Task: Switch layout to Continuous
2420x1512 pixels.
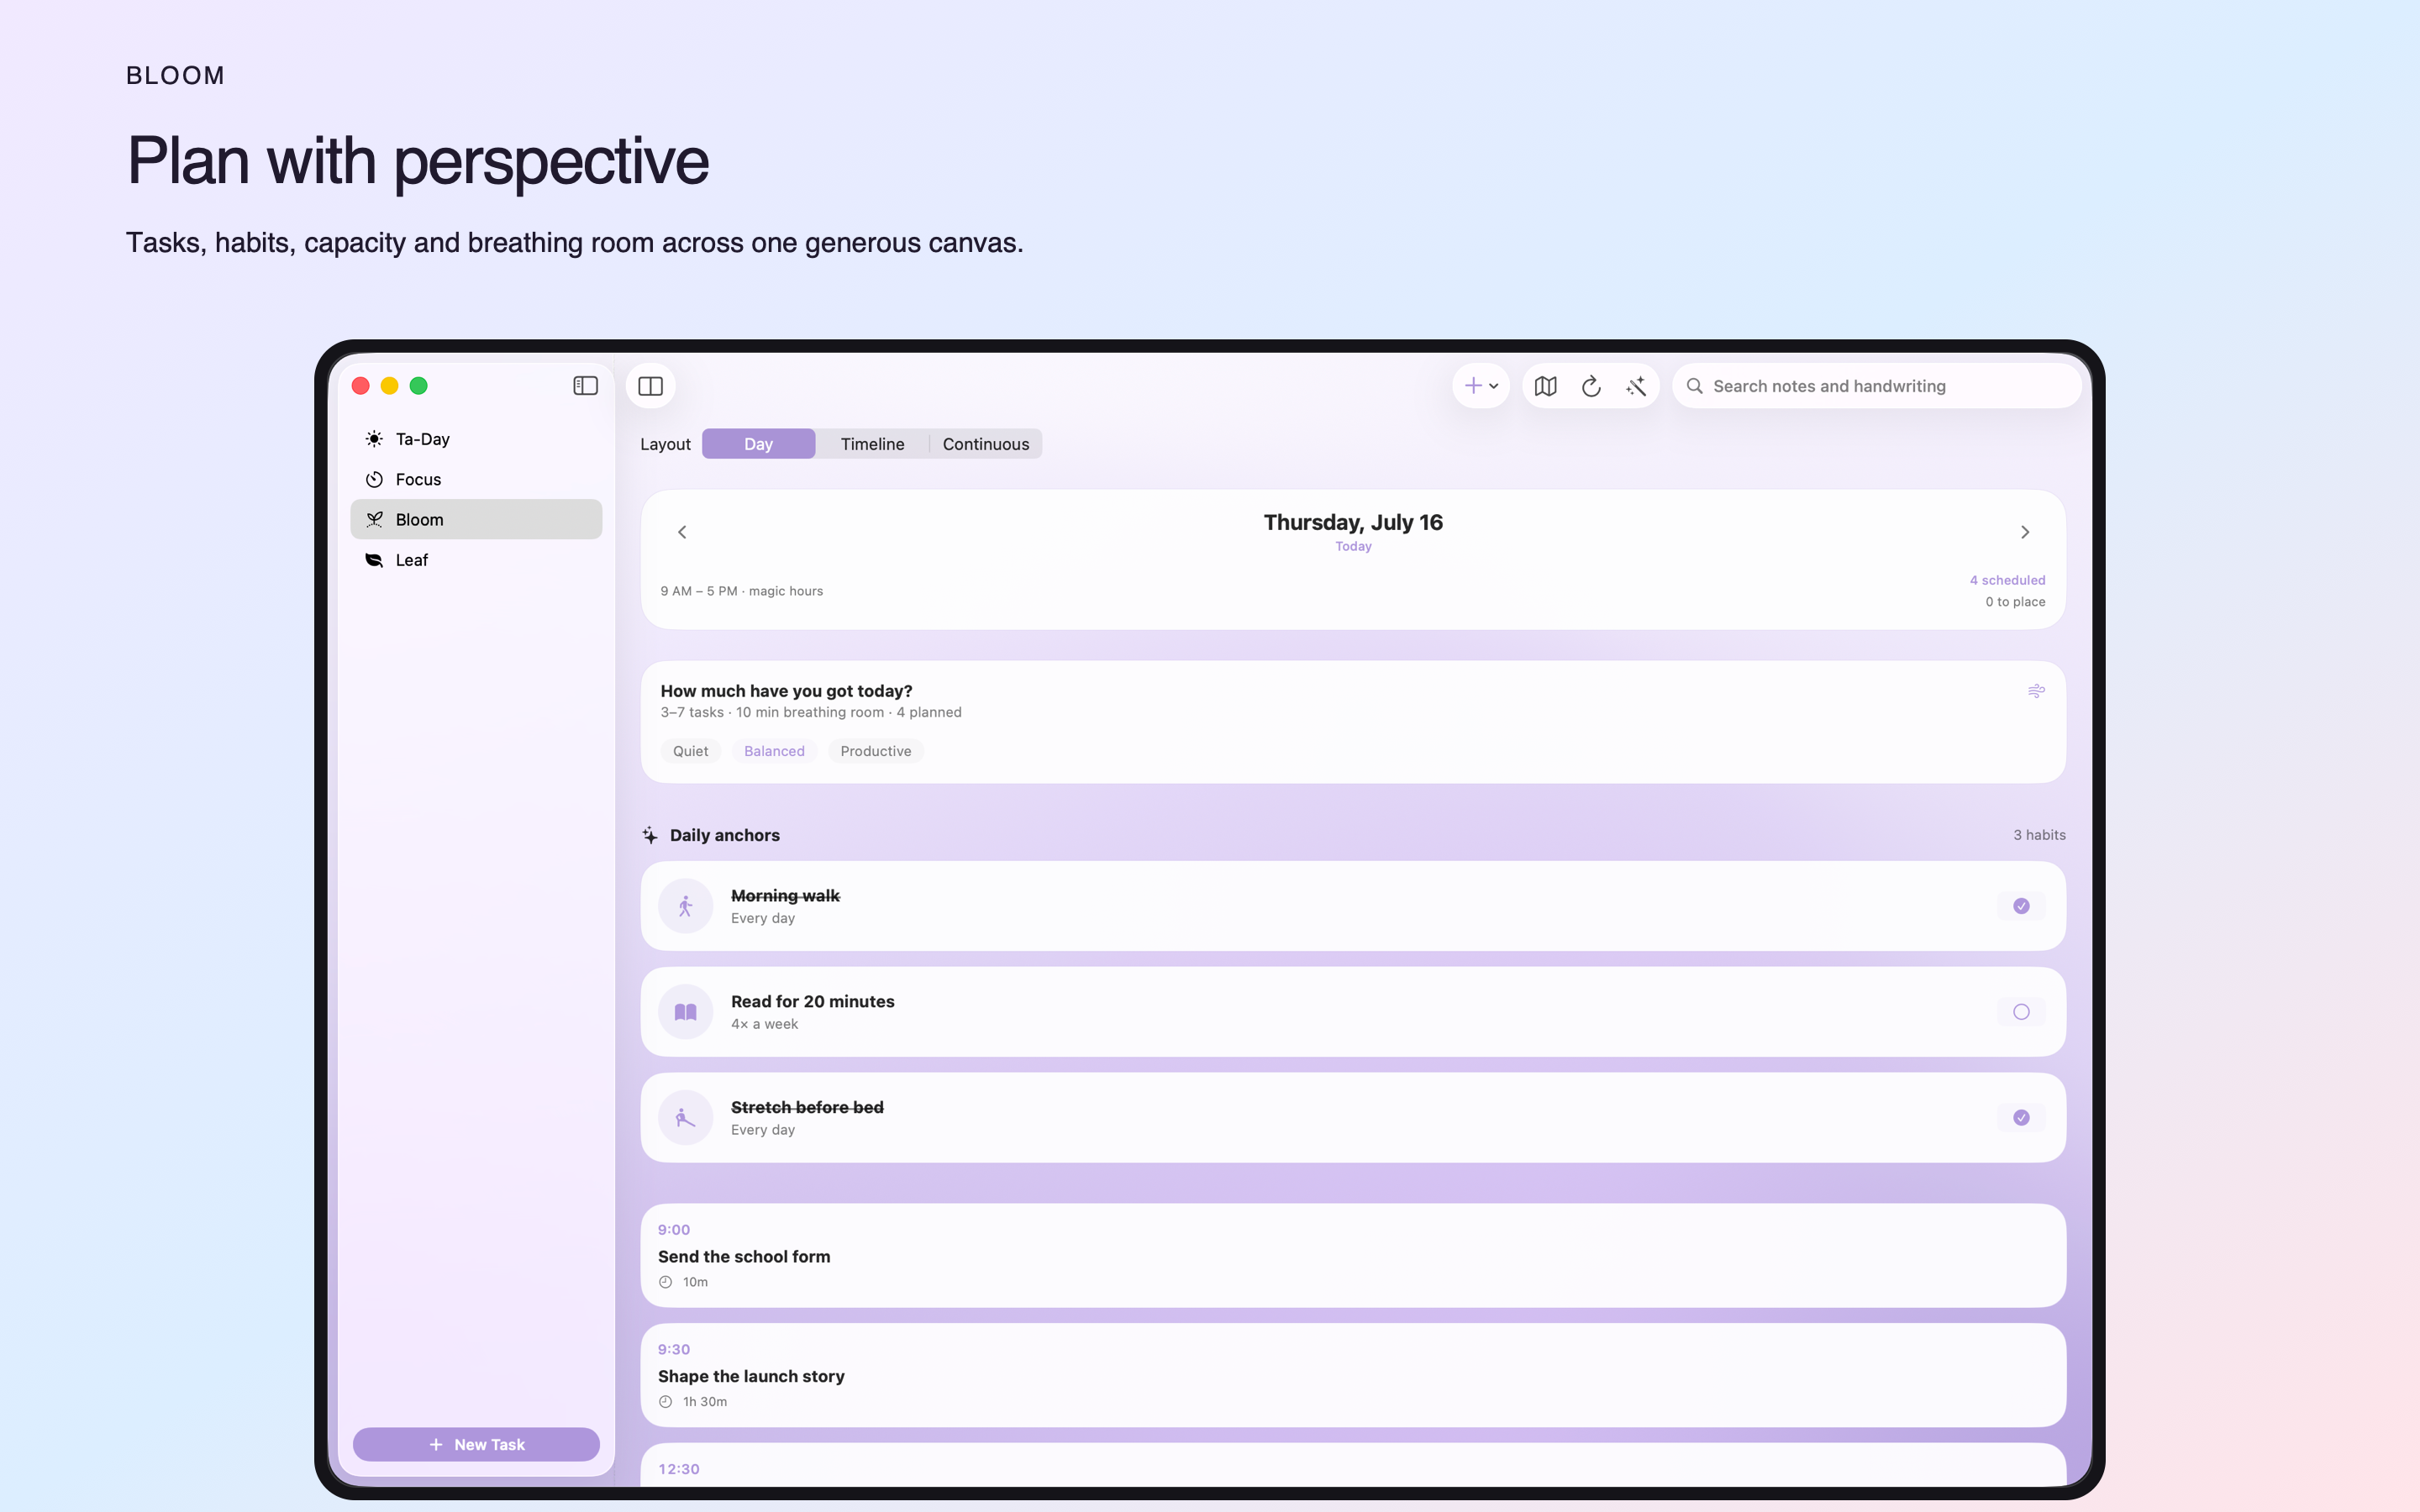Action: 985,444
